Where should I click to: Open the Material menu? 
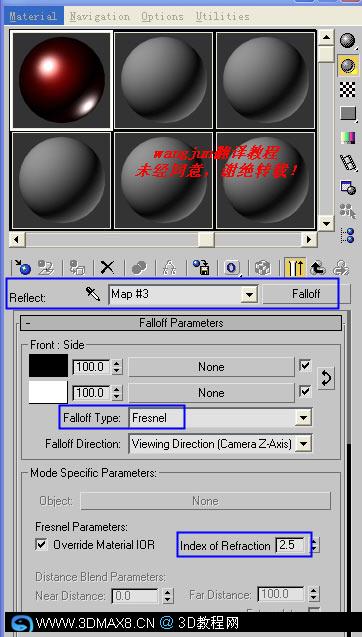click(33, 16)
